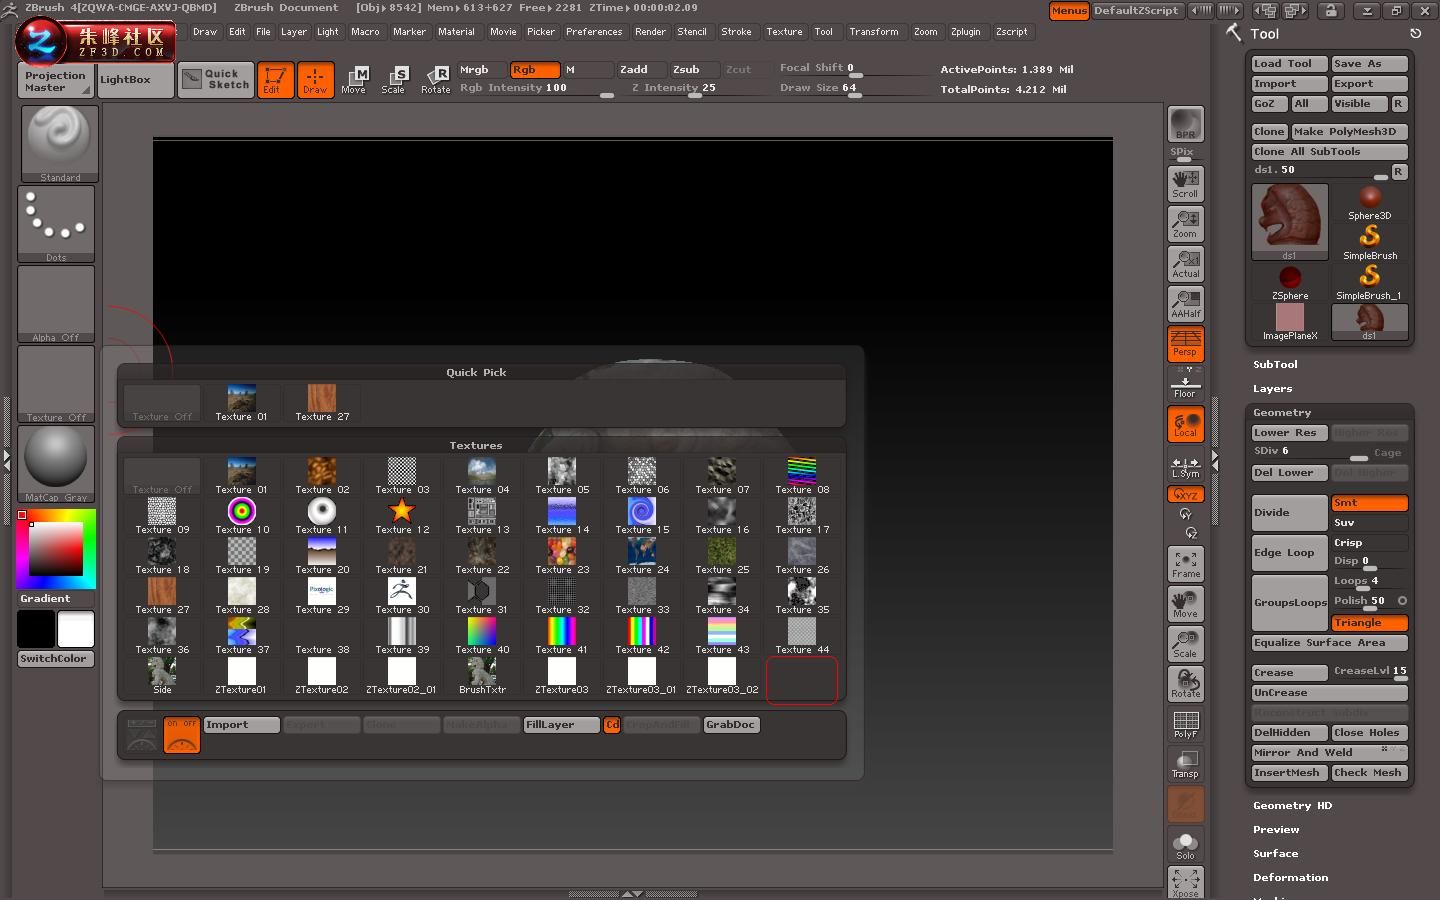Activate Draw mode button
The width and height of the screenshot is (1440, 900).
315,79
